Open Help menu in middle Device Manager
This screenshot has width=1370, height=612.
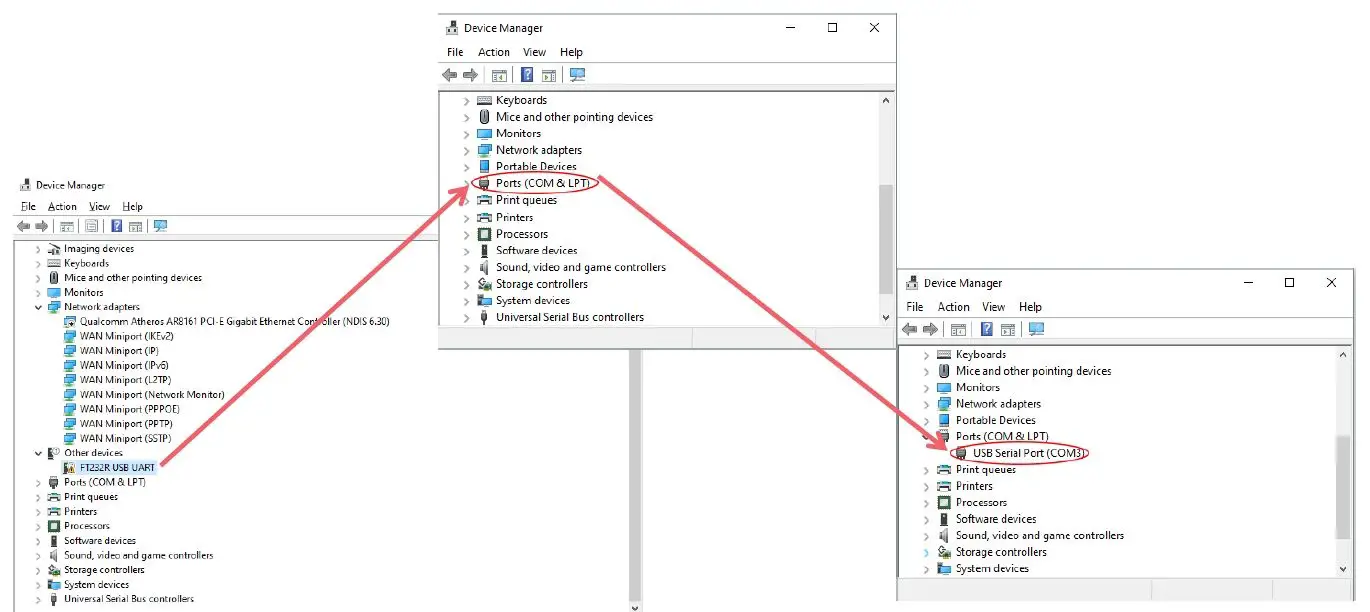571,52
